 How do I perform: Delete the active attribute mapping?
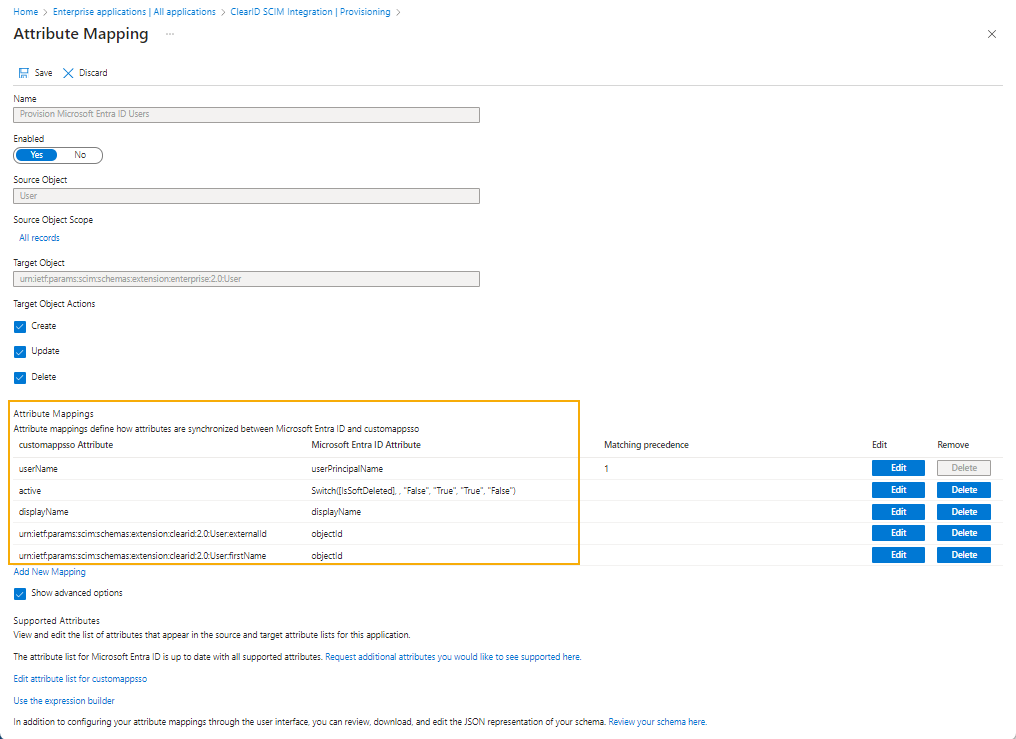click(x=962, y=489)
